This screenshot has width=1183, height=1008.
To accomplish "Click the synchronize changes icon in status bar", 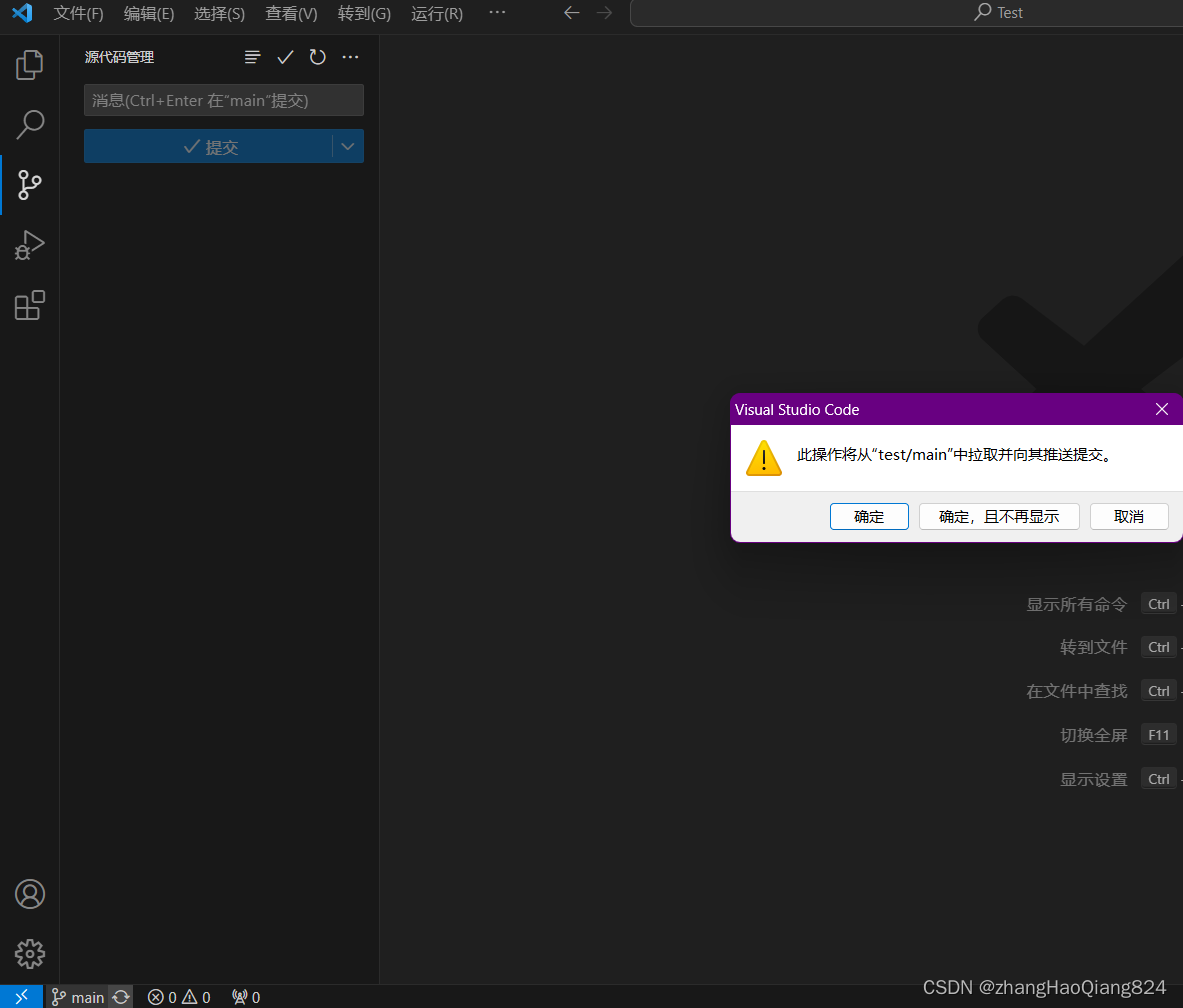I will click(121, 997).
